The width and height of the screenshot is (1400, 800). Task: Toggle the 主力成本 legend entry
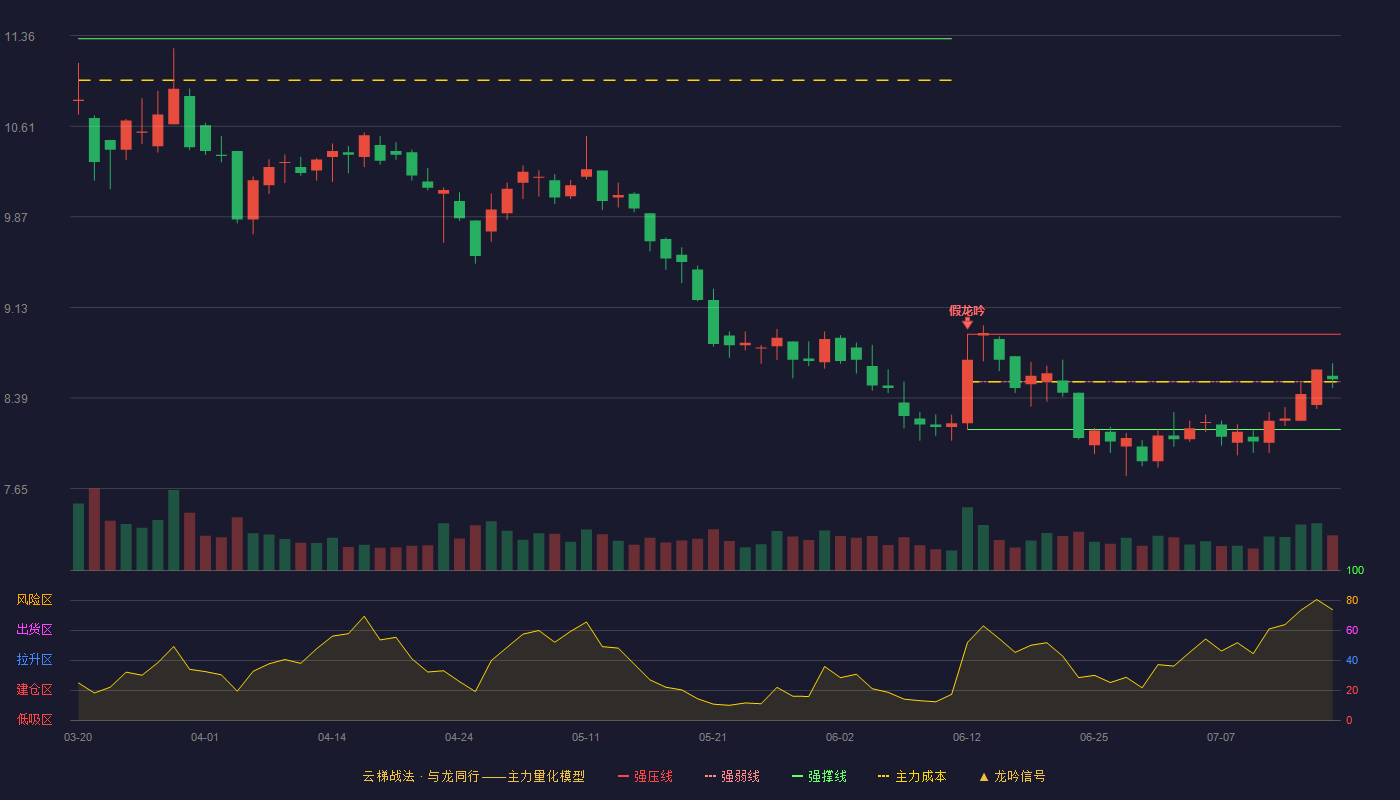(912, 776)
